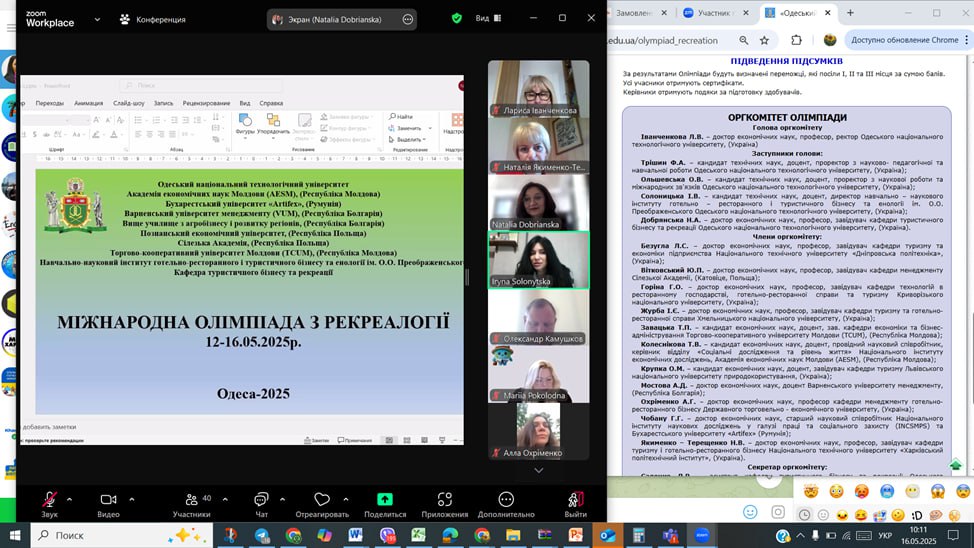
Task: Bookmark this page with the star icon
Action: [x=764, y=40]
